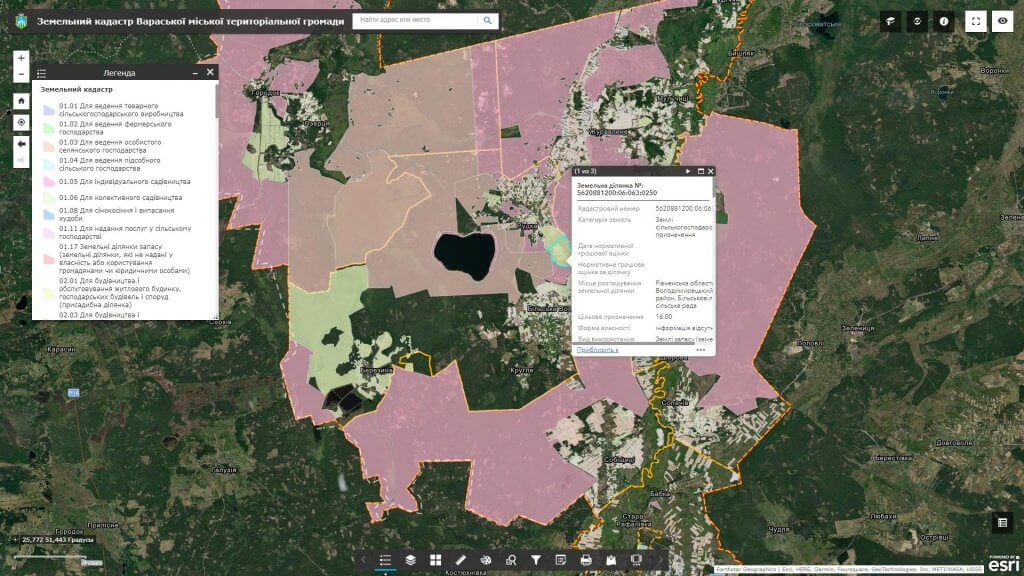Screen dimensions: 1024x576
Task: Open the Basemap gallery grid widget
Action: tap(436, 560)
